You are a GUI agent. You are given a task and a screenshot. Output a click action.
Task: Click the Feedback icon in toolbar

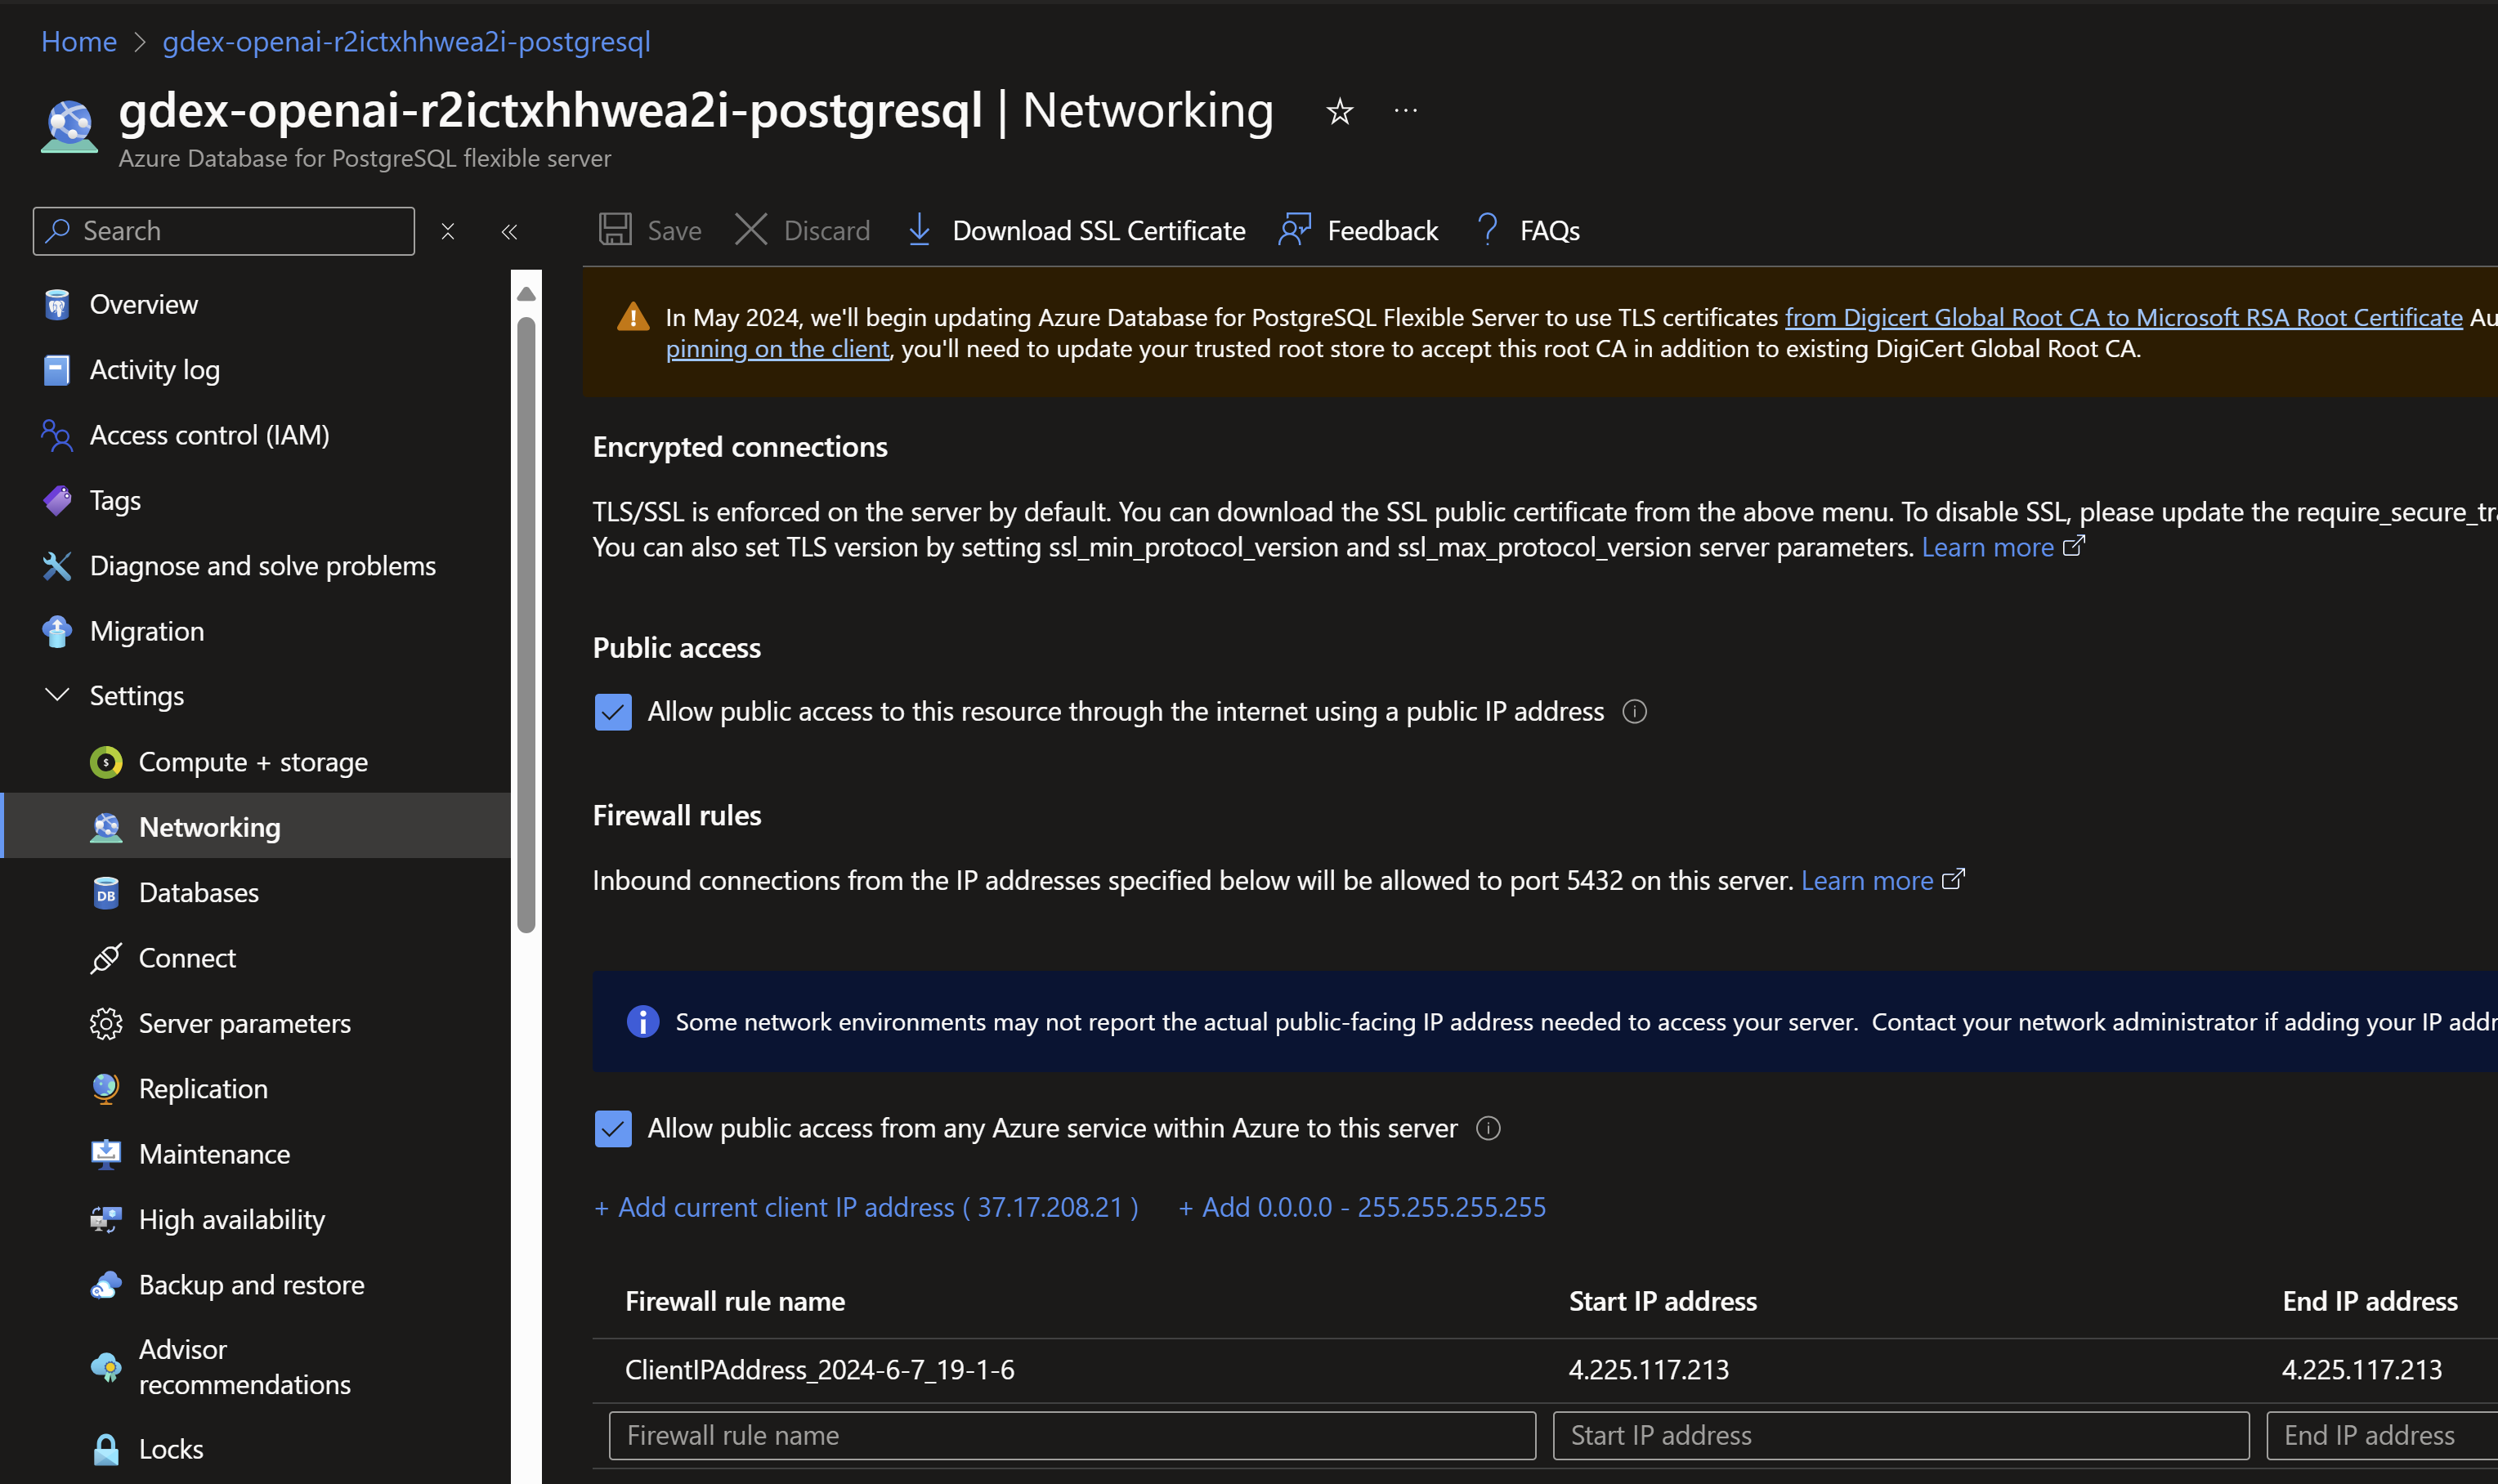(1295, 230)
